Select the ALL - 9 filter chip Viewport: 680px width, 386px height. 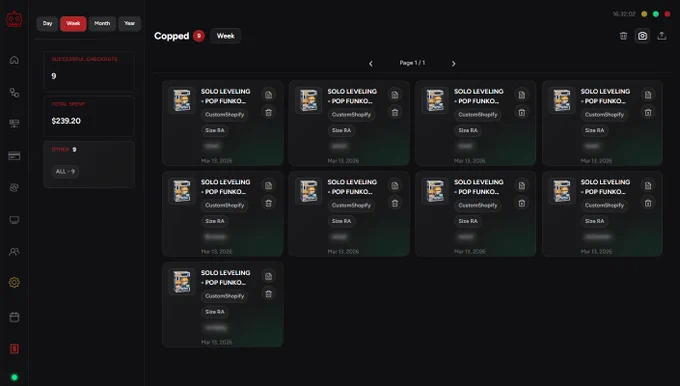[65, 171]
